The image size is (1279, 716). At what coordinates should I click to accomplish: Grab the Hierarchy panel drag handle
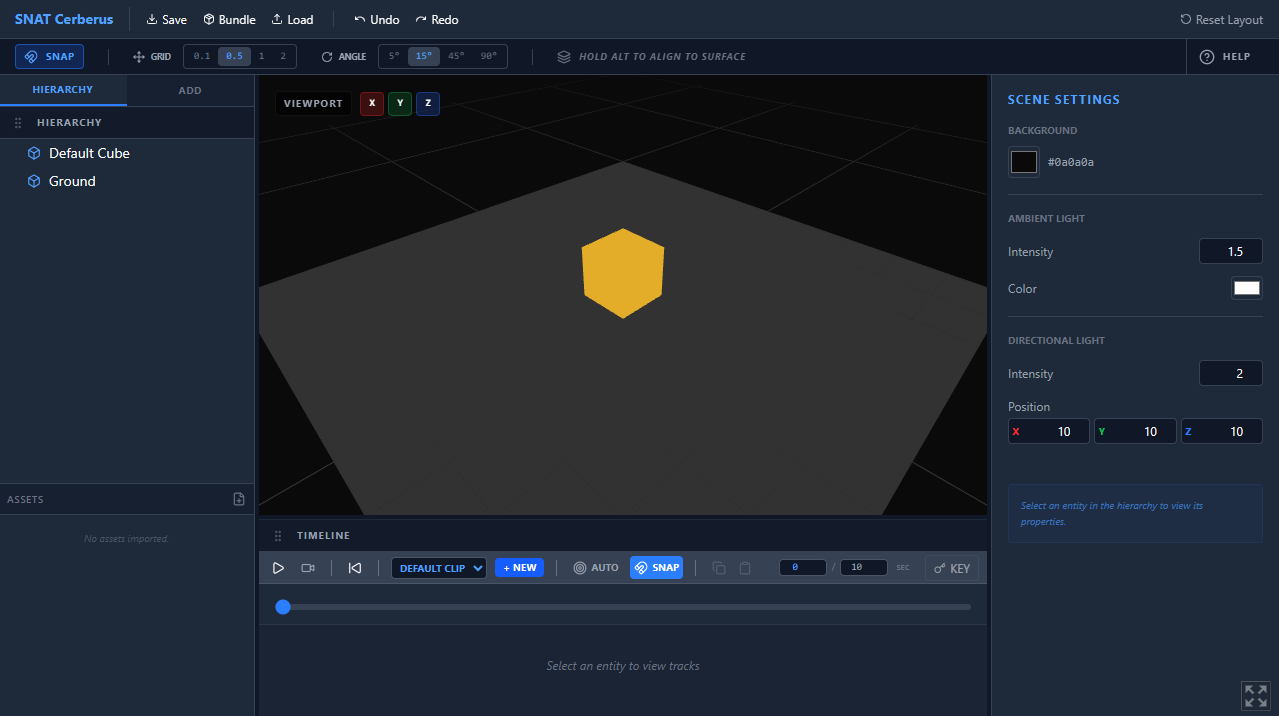coord(18,123)
